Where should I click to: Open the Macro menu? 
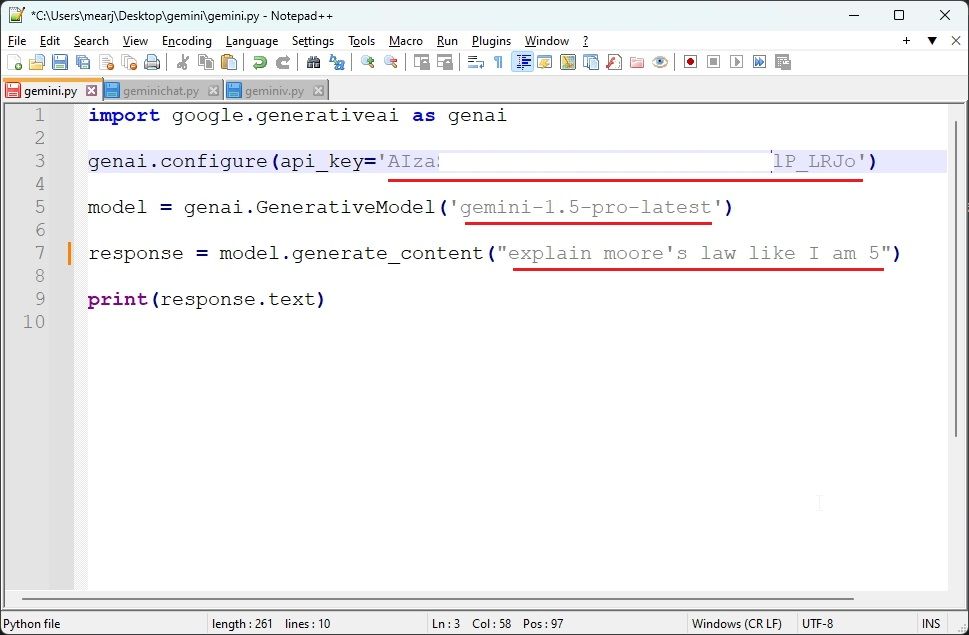click(405, 41)
